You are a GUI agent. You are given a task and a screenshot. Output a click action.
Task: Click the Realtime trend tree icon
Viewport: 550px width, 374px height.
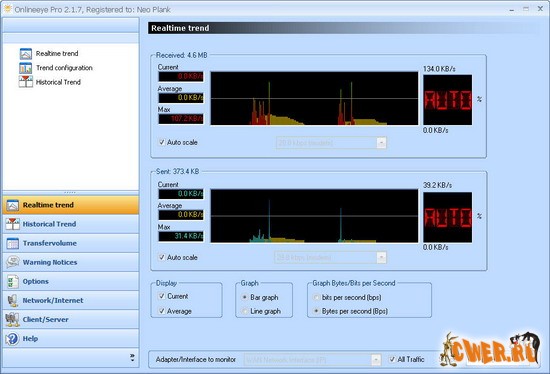26,54
